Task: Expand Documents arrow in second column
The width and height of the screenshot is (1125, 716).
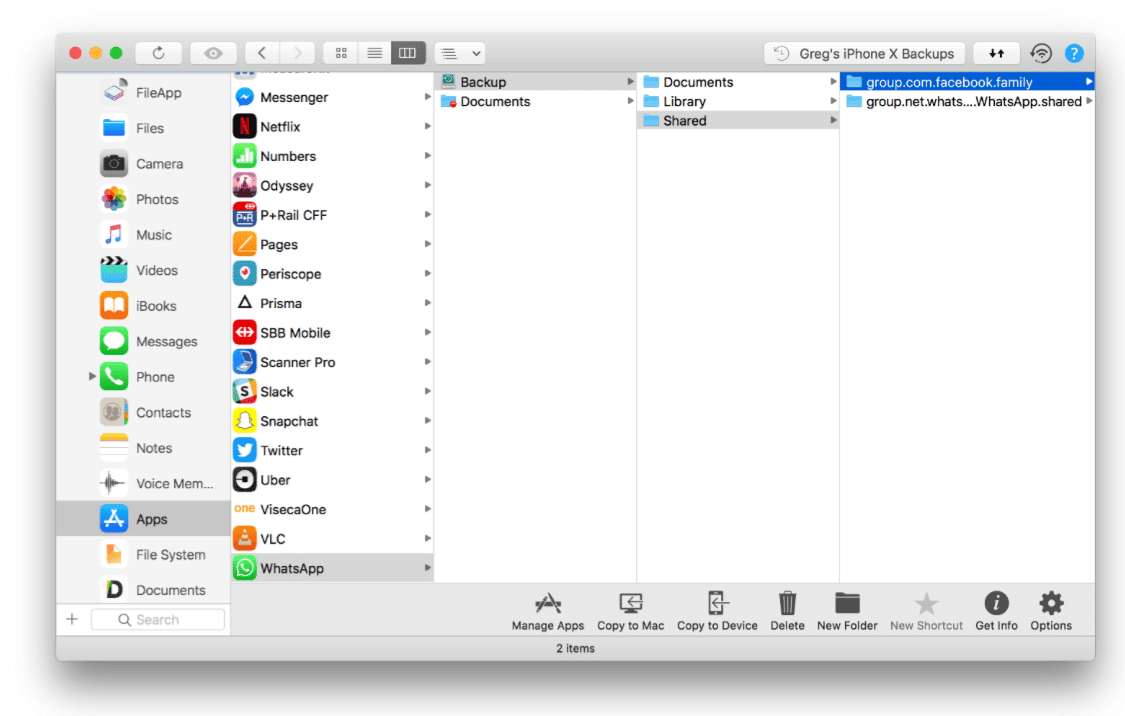Action: click(x=631, y=101)
